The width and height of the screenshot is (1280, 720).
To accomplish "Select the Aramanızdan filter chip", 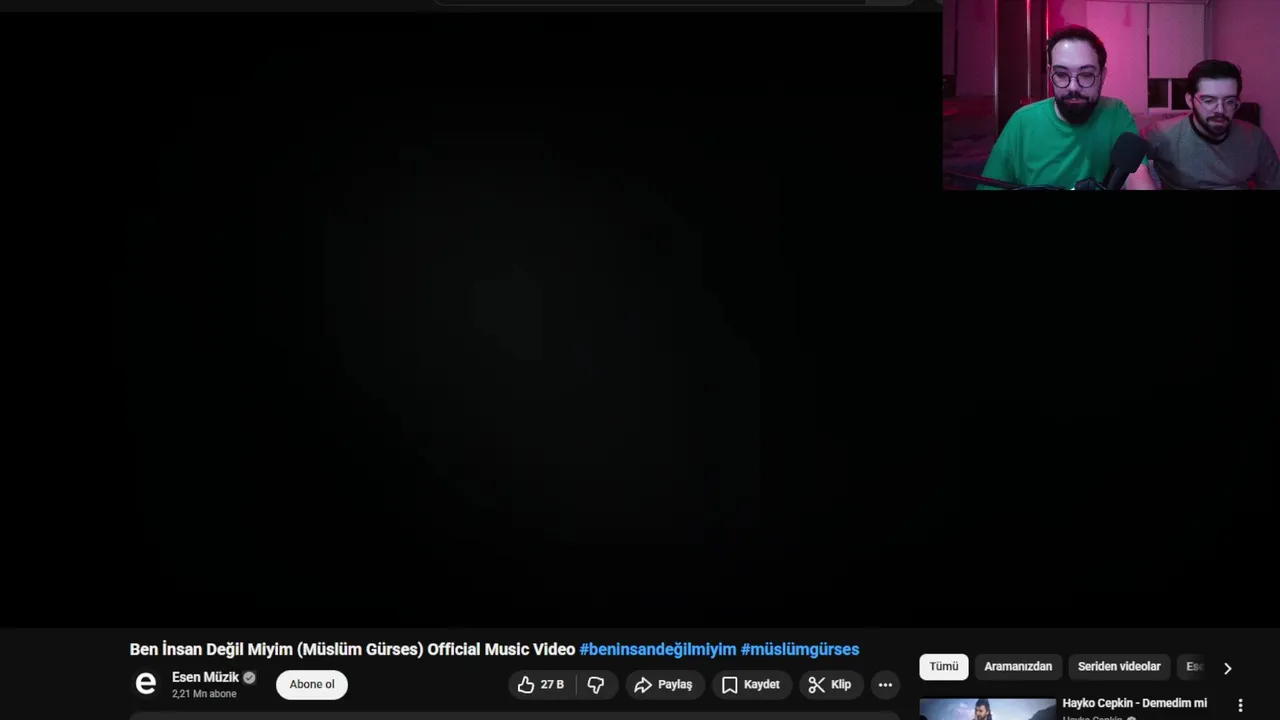I will point(1018,666).
